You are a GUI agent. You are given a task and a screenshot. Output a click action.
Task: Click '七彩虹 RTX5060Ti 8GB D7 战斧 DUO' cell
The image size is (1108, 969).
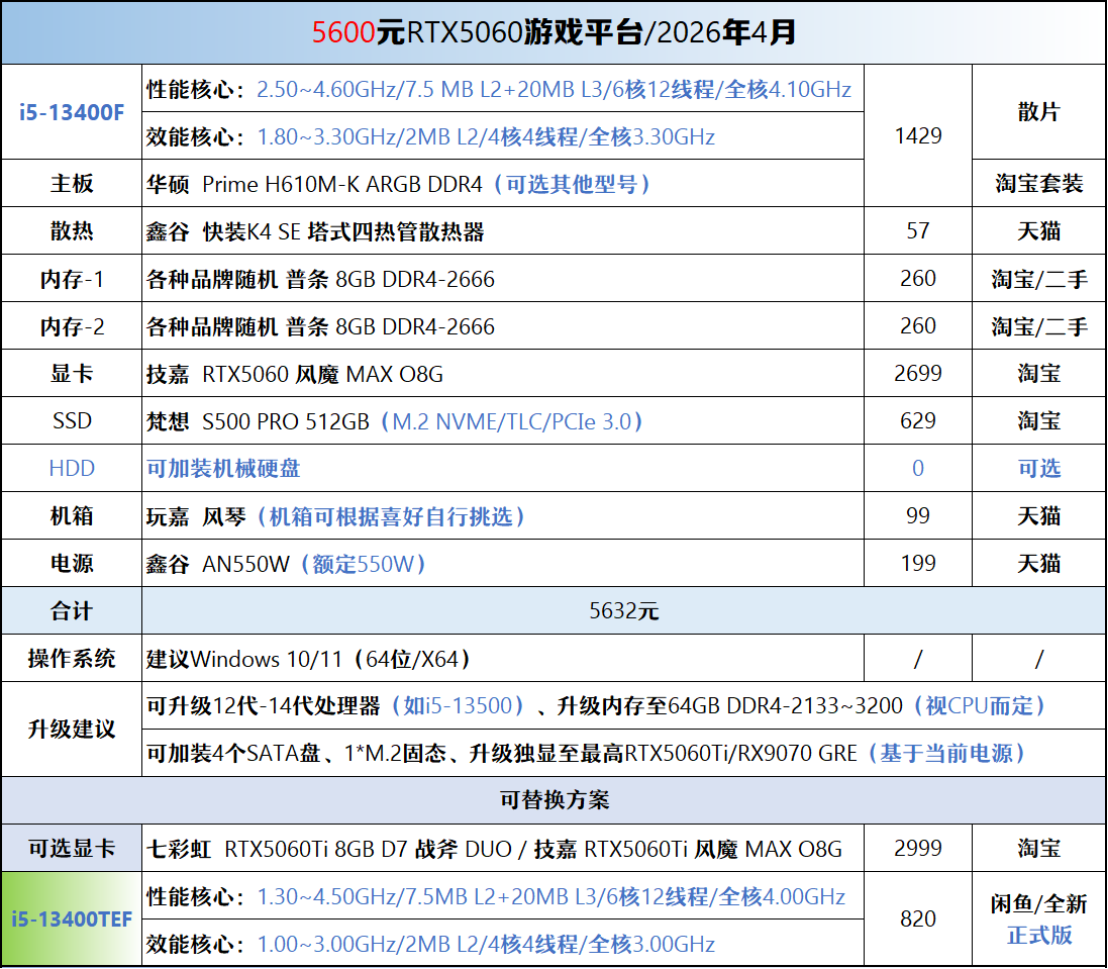point(502,848)
